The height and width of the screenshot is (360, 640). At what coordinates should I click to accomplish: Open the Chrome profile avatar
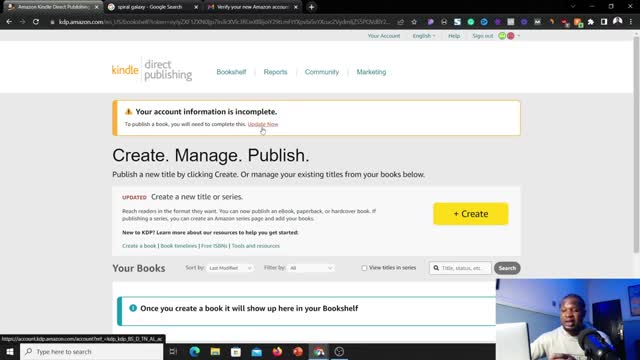pos(618,21)
